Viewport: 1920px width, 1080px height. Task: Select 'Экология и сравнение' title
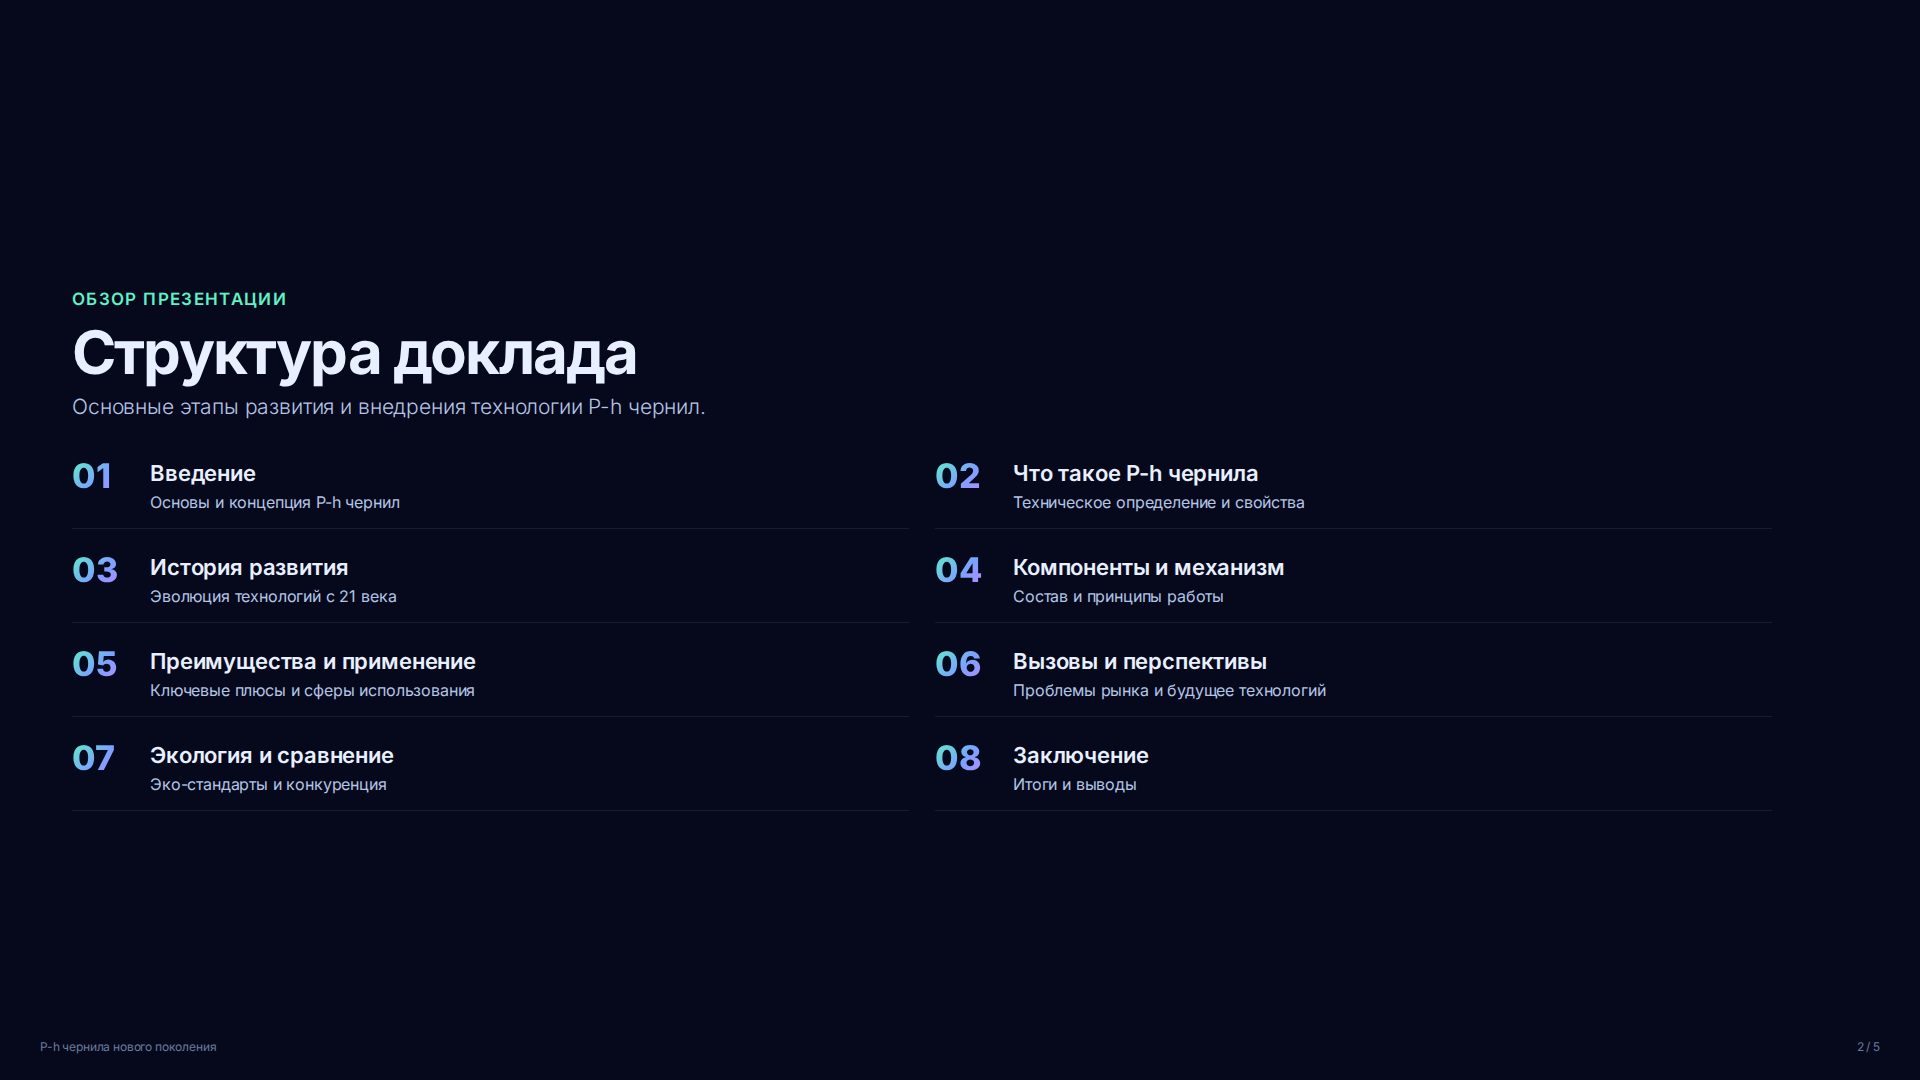point(272,755)
